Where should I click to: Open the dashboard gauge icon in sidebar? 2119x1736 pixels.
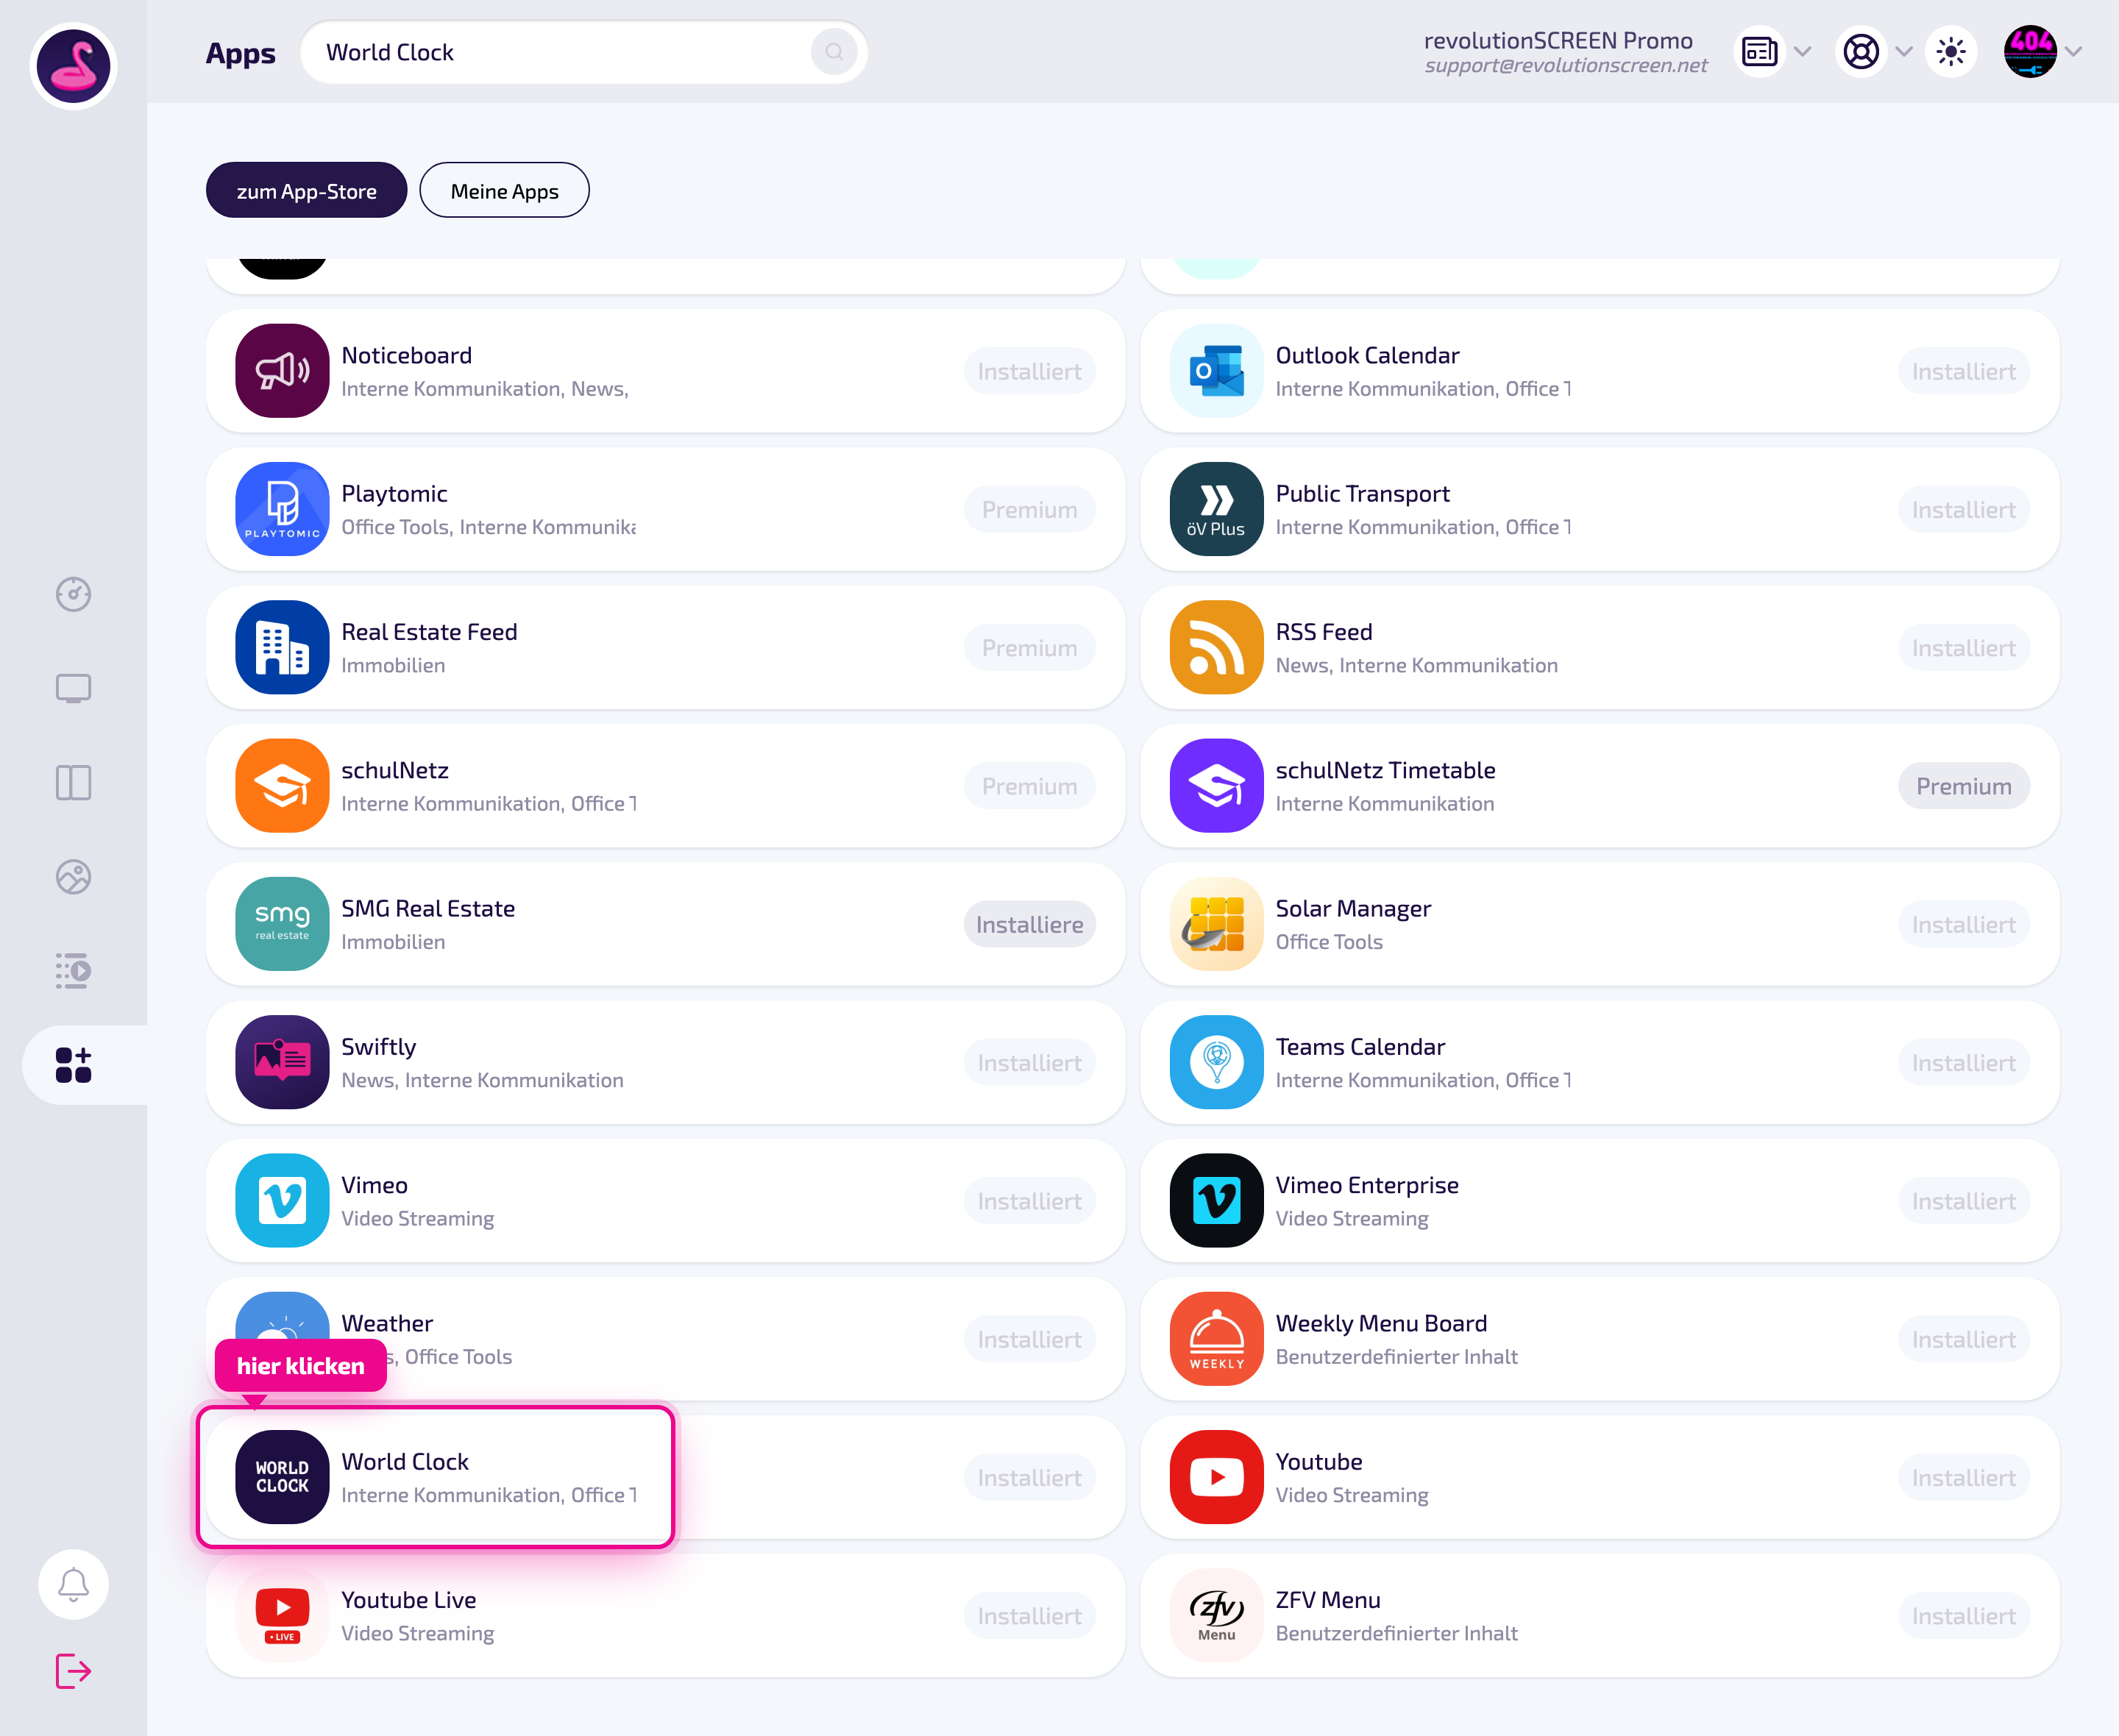coord(73,594)
